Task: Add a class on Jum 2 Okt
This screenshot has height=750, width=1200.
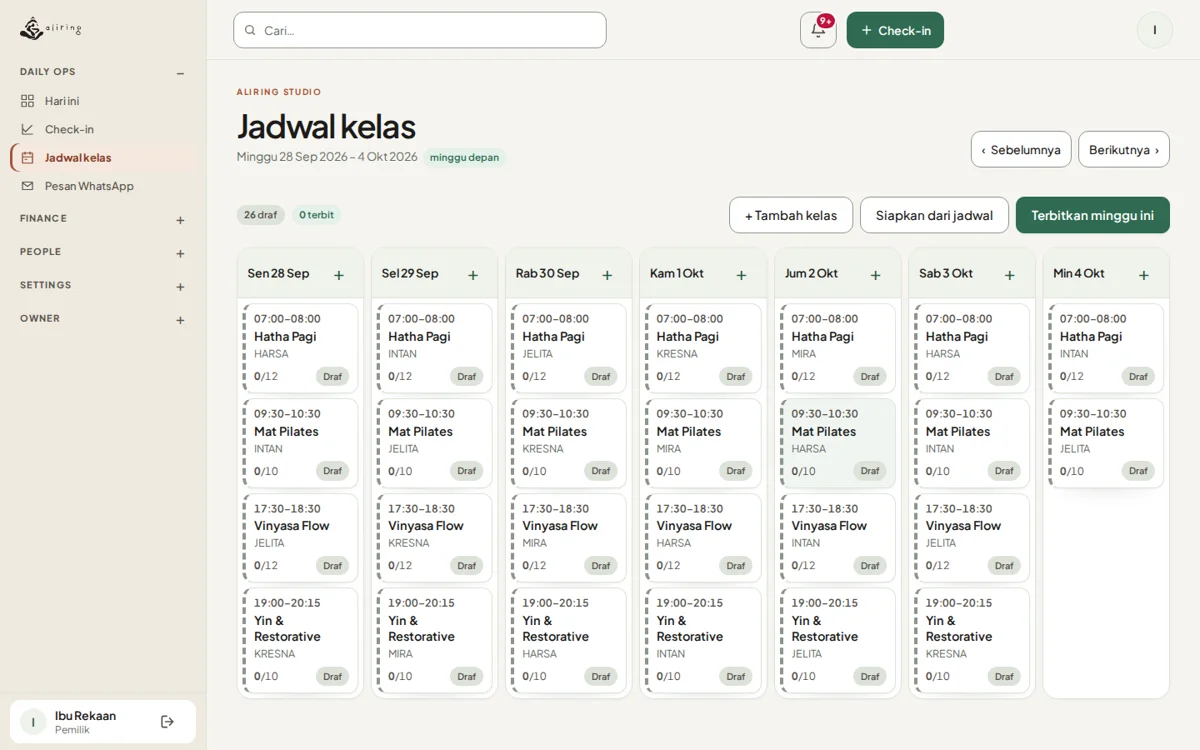Action: (x=876, y=275)
